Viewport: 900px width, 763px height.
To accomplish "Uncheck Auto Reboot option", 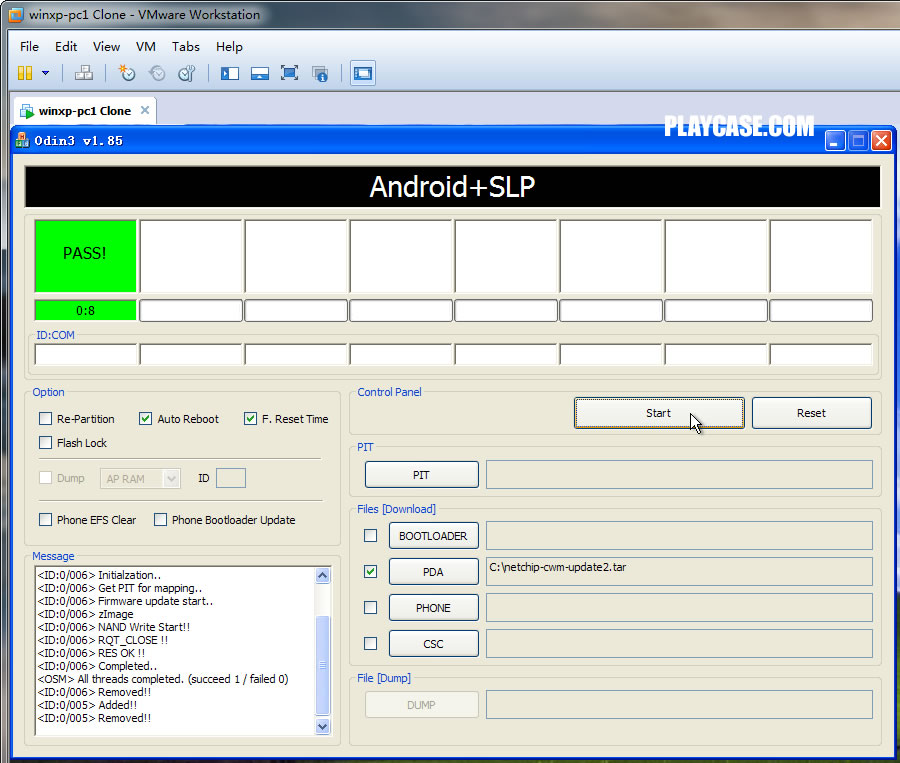I will click(145, 419).
